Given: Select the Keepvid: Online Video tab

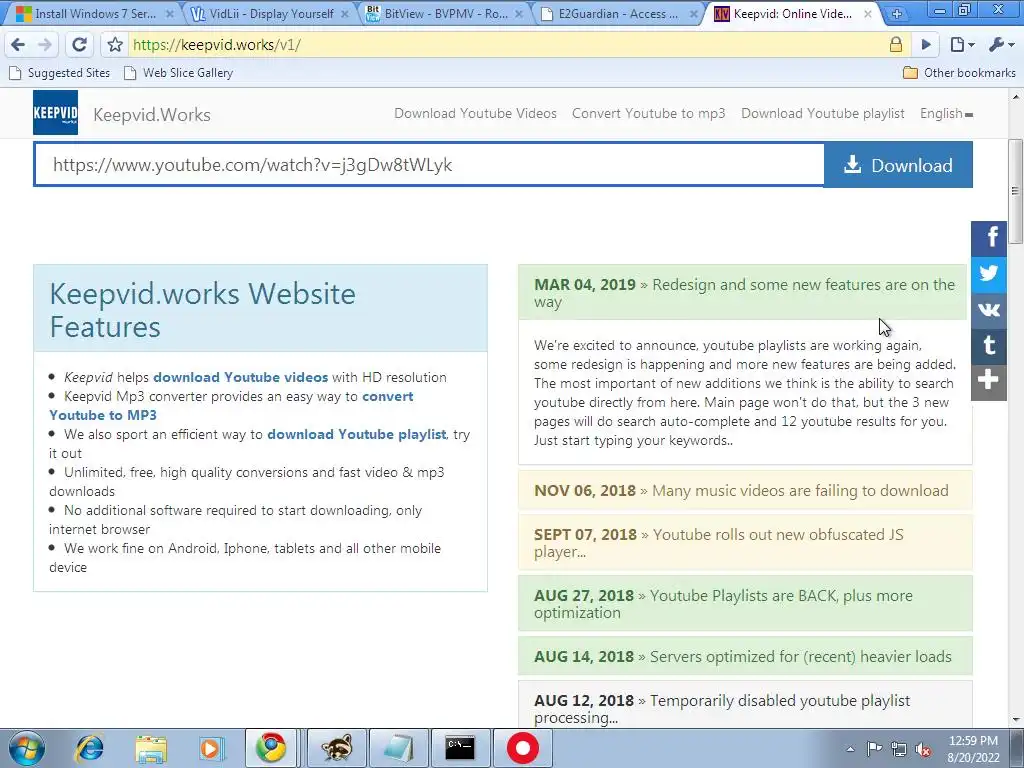Looking at the screenshot, I should coord(793,14).
